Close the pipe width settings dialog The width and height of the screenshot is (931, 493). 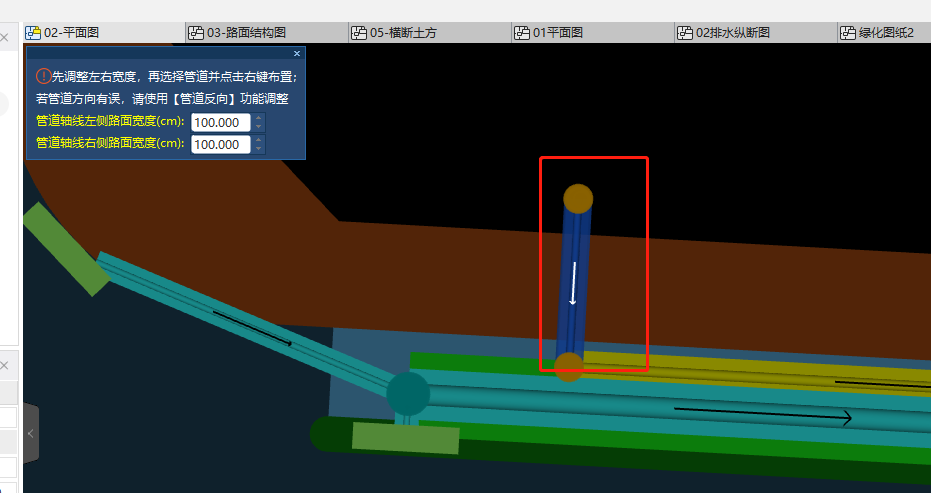tap(297, 53)
